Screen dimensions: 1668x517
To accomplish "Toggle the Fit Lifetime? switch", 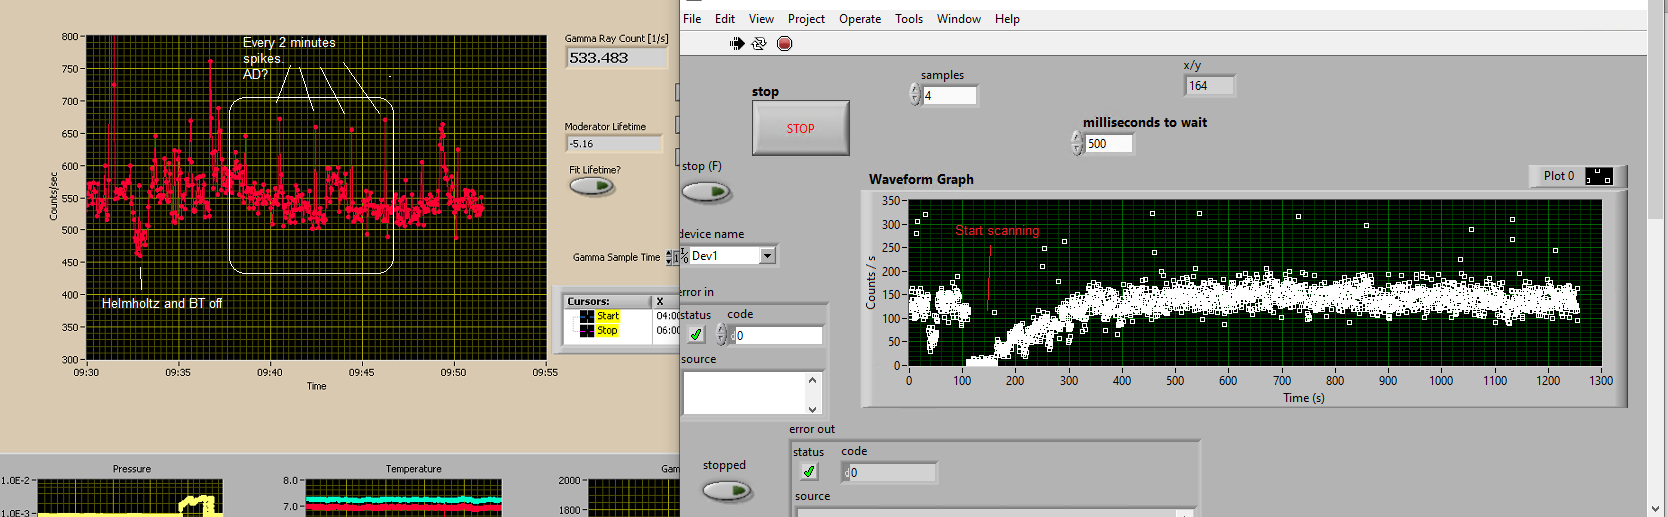I will [x=592, y=186].
